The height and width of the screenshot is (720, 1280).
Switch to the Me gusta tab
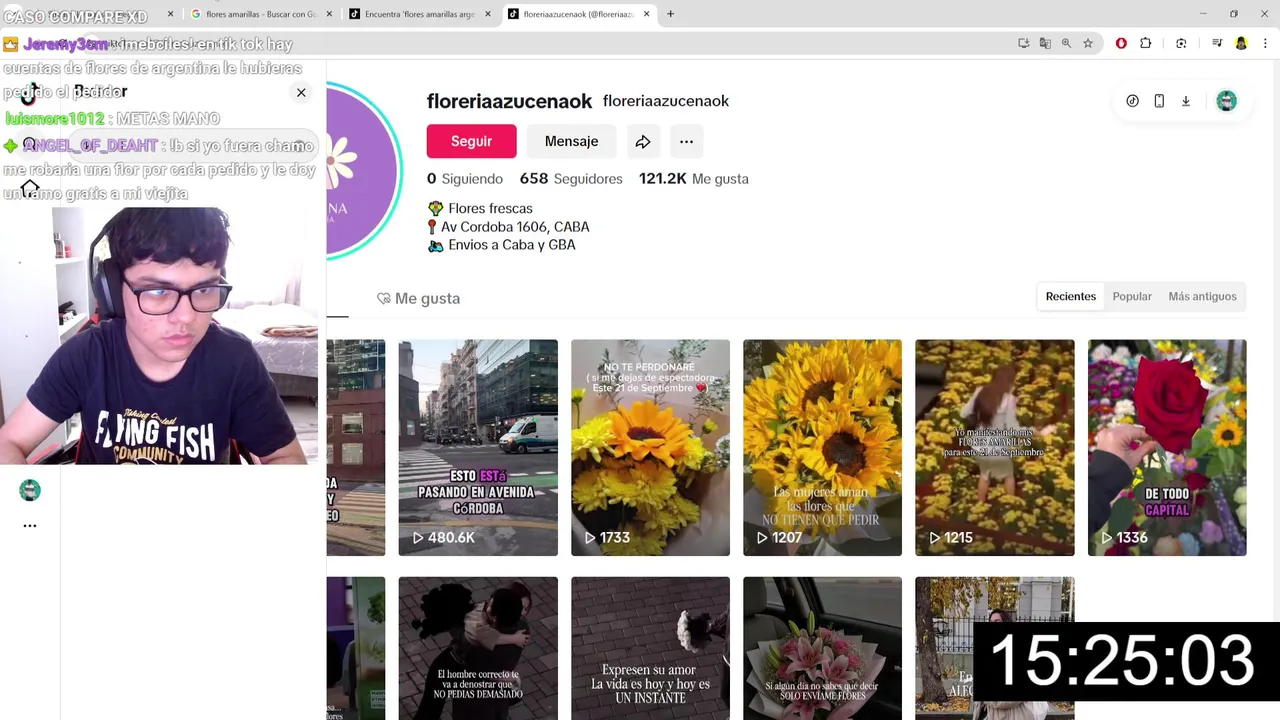point(418,298)
